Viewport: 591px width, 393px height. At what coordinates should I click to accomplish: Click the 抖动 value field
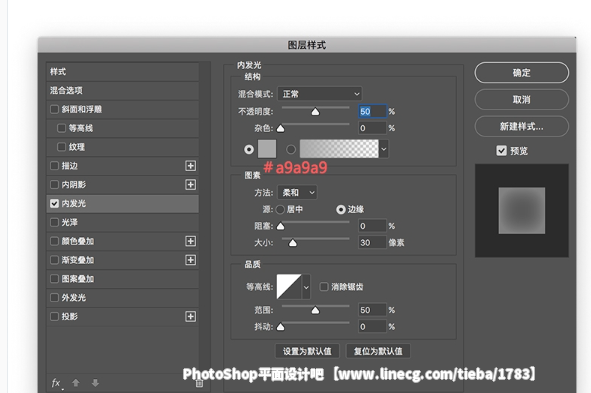point(372,327)
